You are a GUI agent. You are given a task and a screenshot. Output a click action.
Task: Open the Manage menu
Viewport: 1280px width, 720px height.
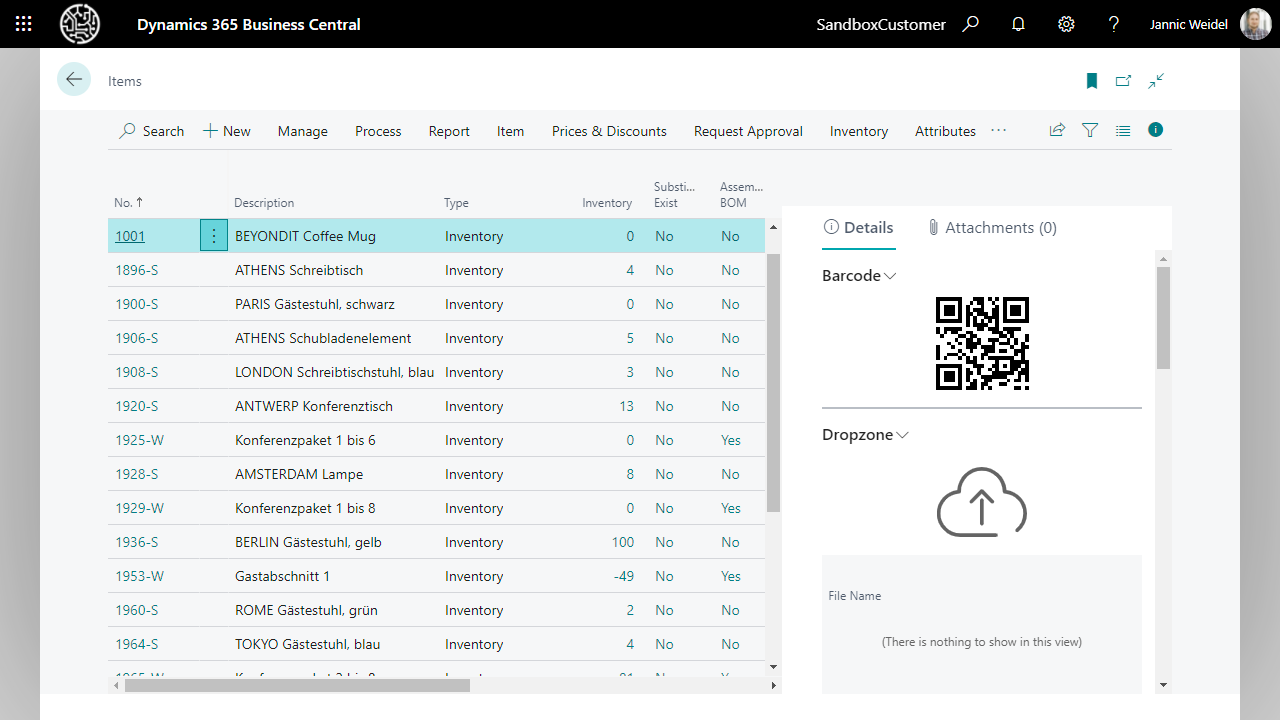pyautogui.click(x=303, y=131)
